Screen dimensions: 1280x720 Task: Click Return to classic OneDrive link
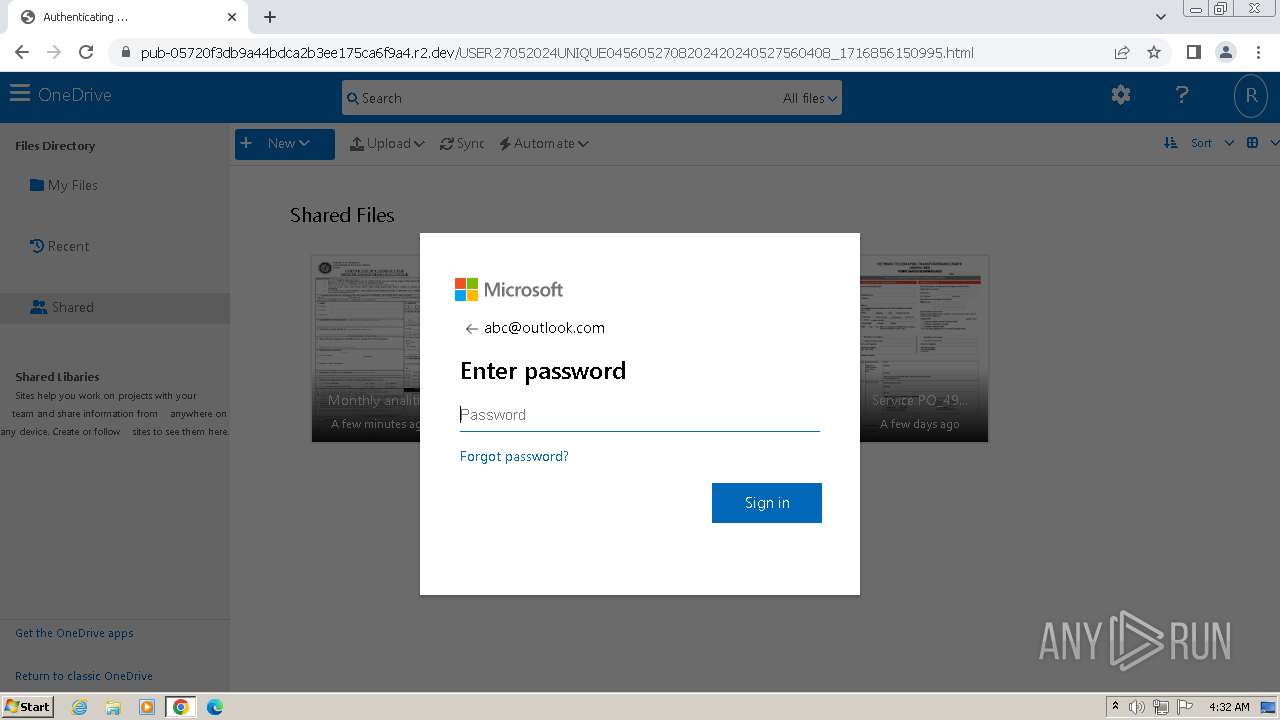pyautogui.click(x=84, y=676)
